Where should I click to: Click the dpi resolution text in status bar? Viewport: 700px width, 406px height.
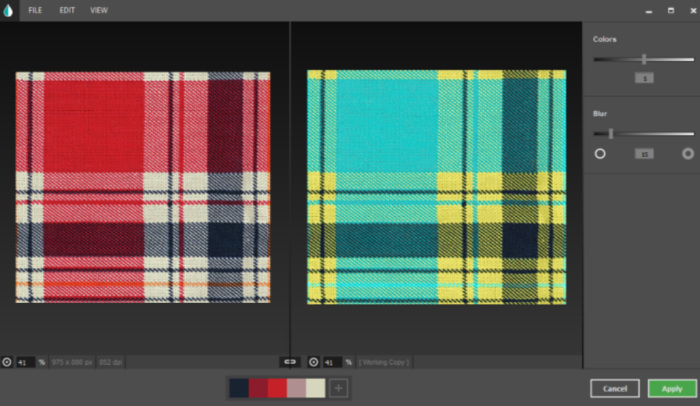coord(110,362)
